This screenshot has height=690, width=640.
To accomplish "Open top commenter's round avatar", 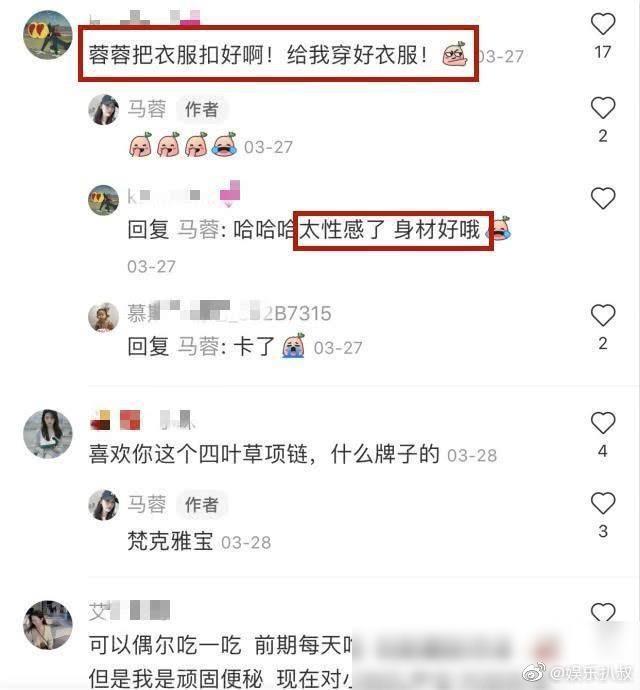I will coord(48,35).
